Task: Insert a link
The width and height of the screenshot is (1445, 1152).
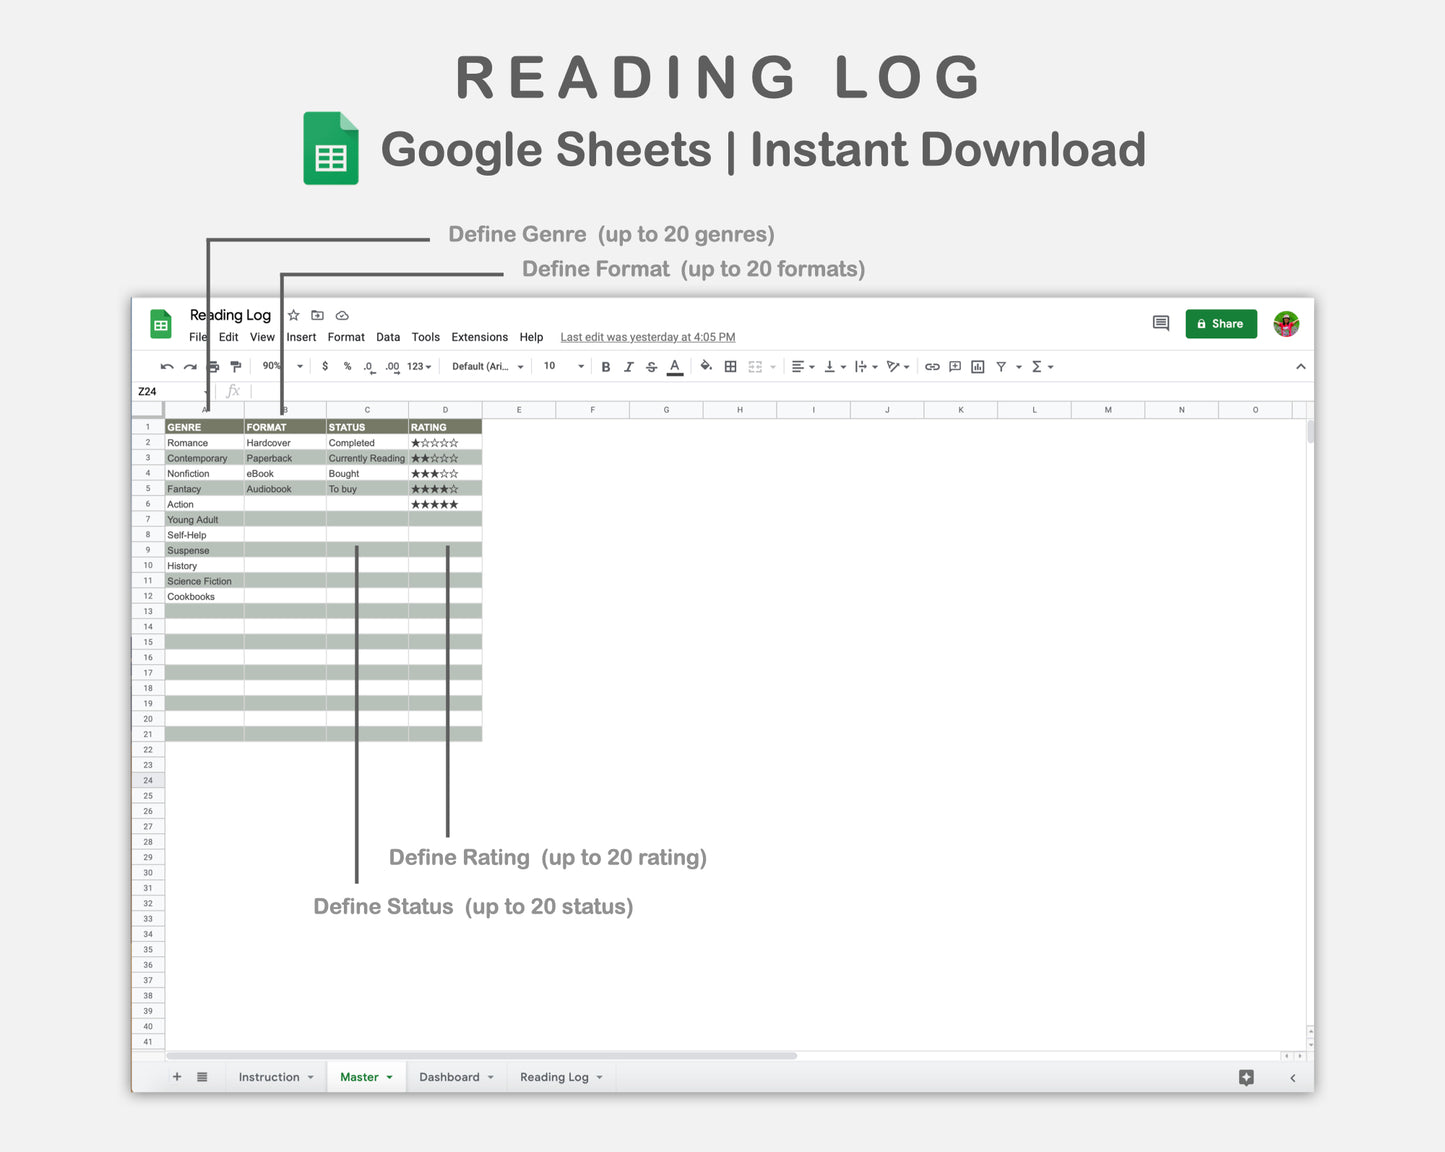Action: (933, 366)
